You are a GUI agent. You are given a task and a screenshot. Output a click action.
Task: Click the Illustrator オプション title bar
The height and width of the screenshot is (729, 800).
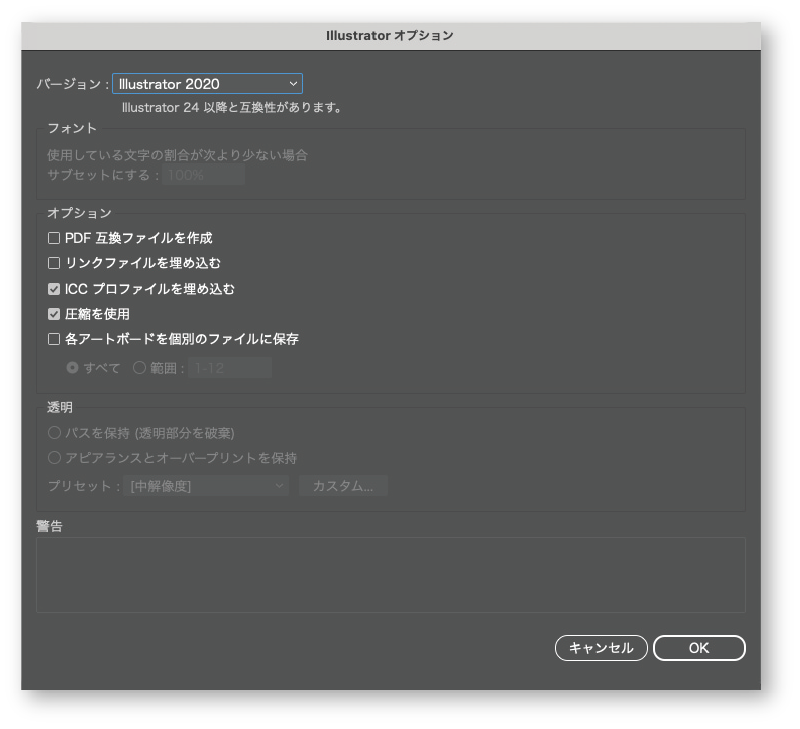point(391,36)
